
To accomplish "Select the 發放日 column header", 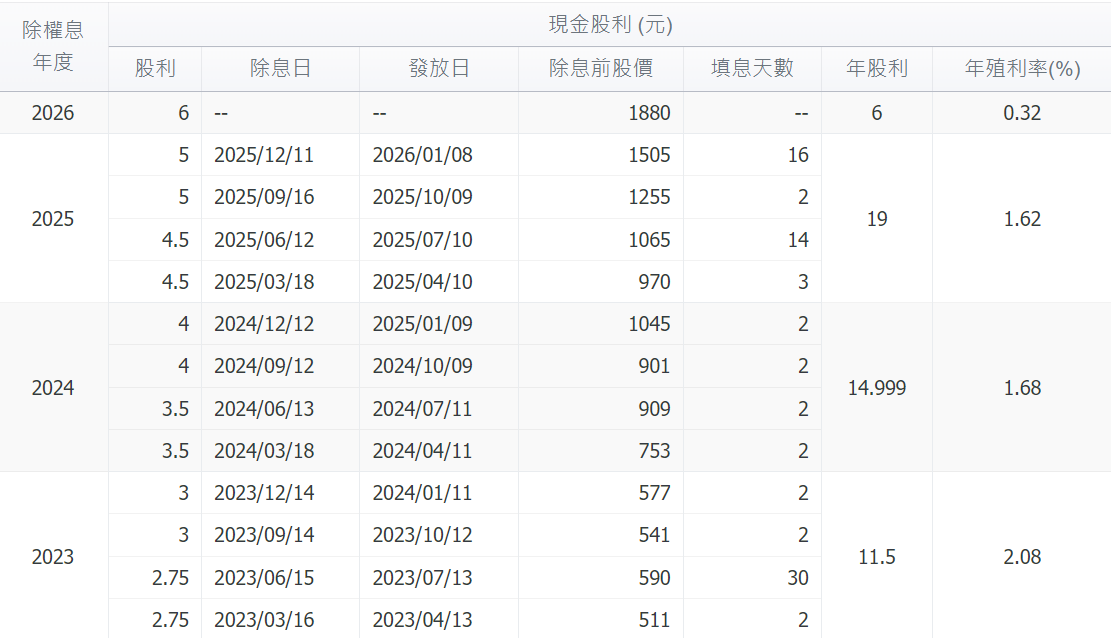I will tap(439, 68).
